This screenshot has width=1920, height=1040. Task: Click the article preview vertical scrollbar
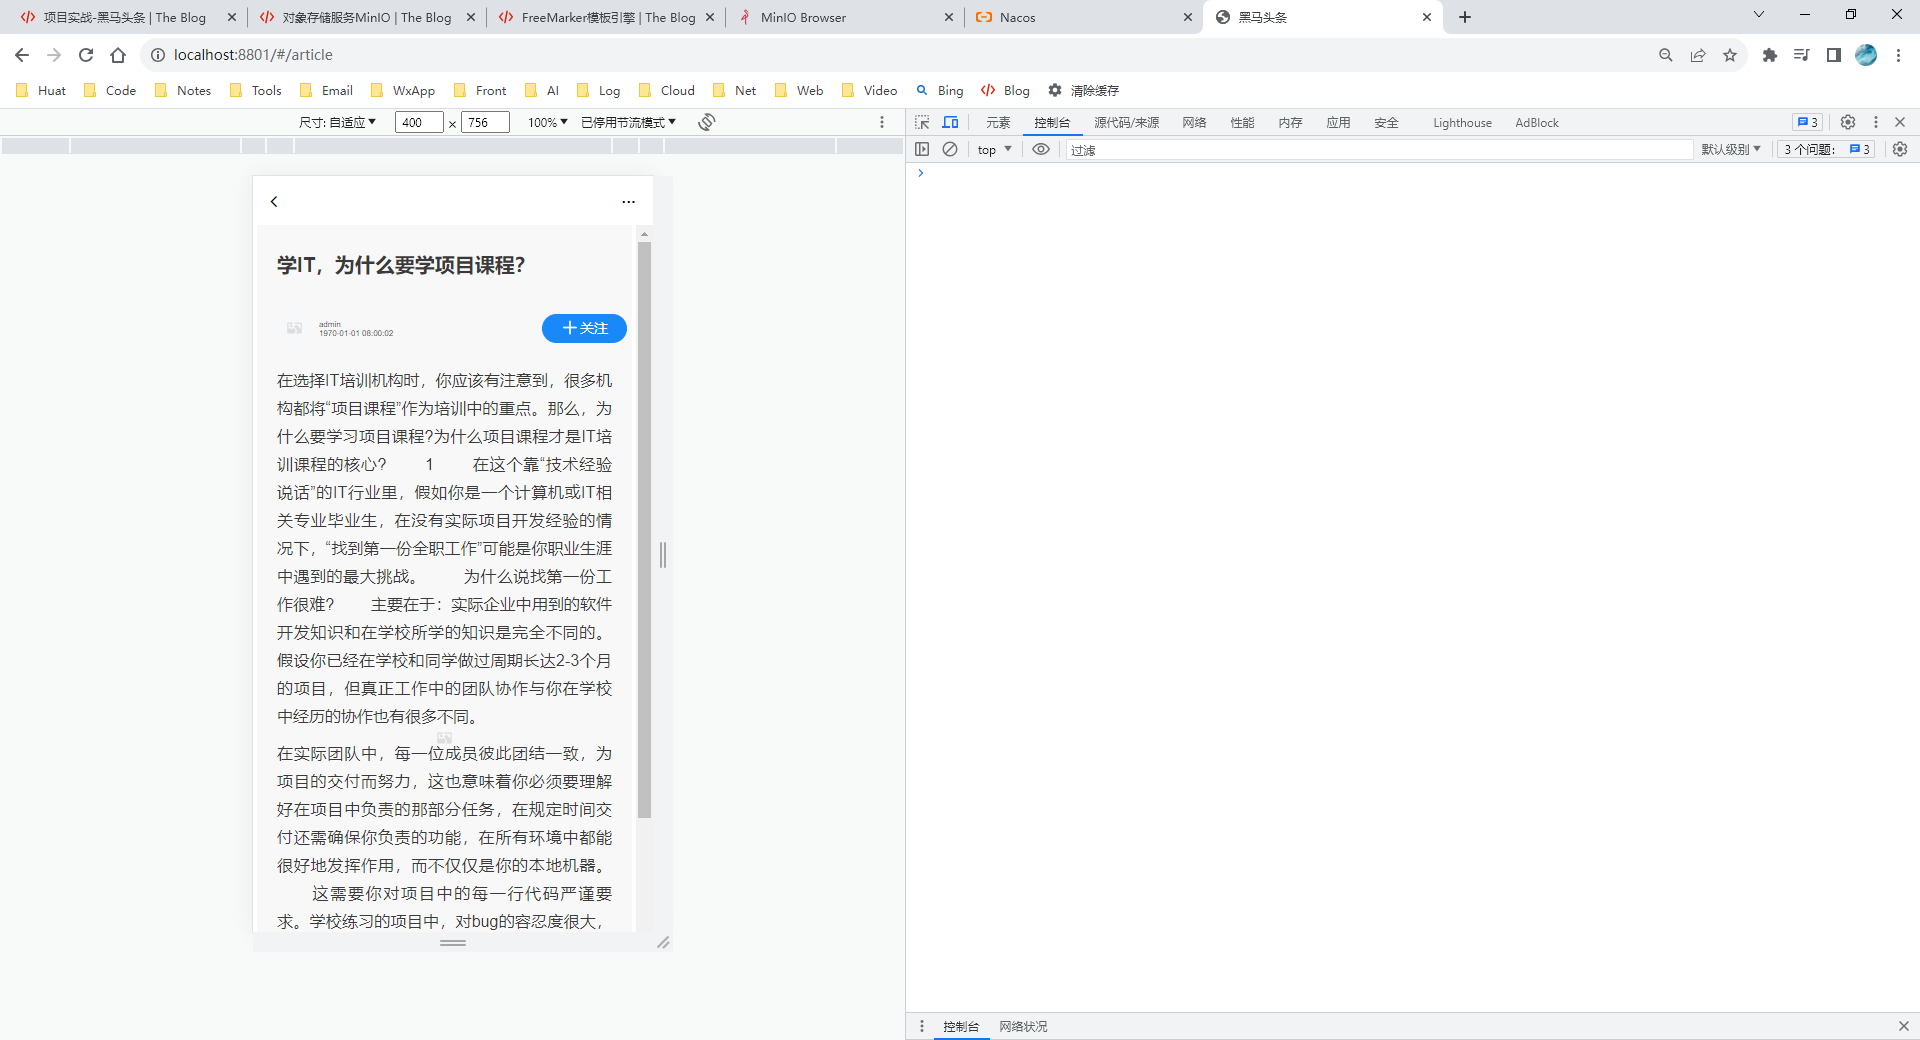click(644, 530)
